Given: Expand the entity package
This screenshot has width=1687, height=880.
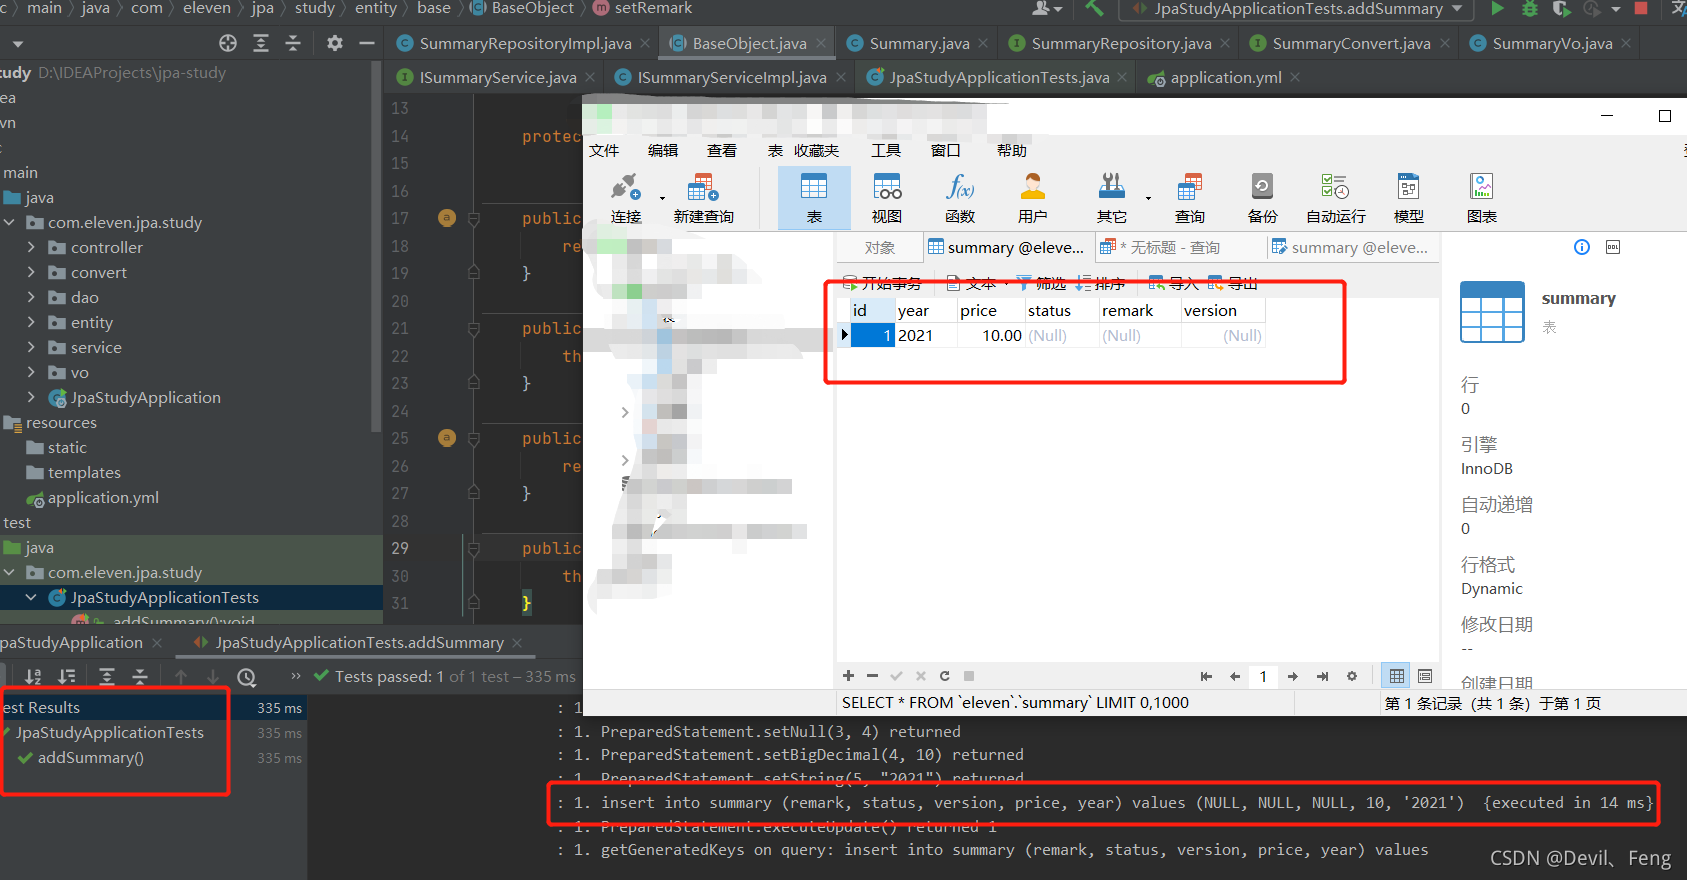Looking at the screenshot, I should coord(31,322).
